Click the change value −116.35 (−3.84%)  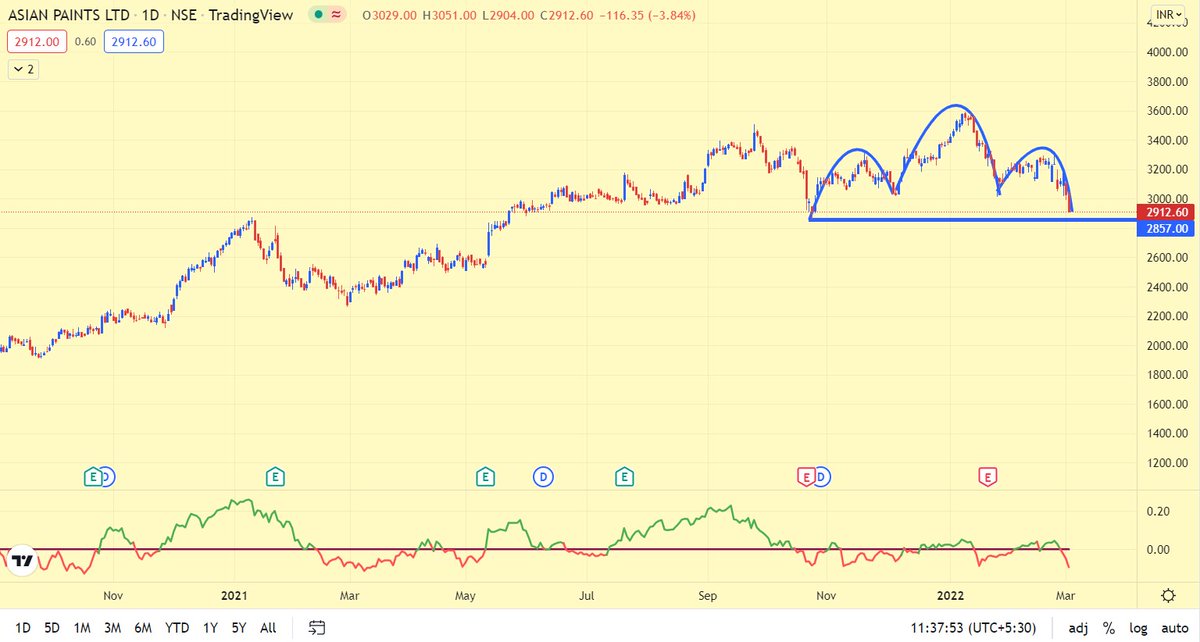coord(647,15)
